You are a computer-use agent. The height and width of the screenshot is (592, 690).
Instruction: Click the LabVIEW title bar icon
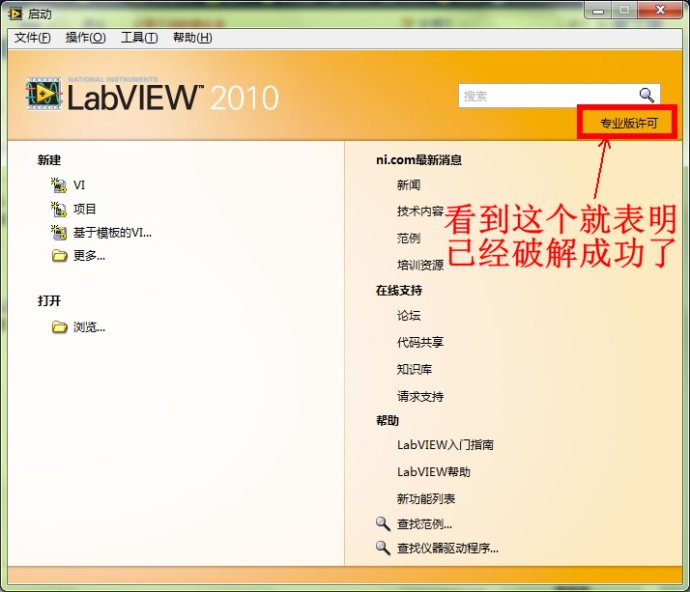tap(15, 14)
